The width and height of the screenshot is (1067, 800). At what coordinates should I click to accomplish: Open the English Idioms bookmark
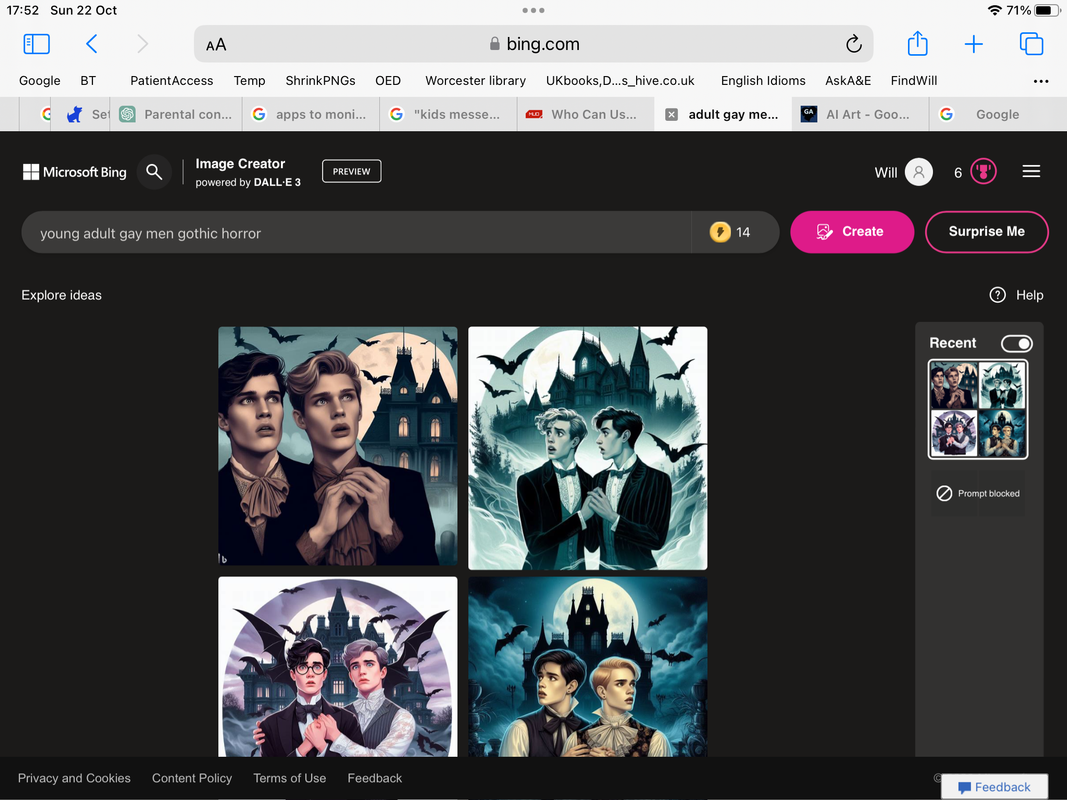[763, 80]
